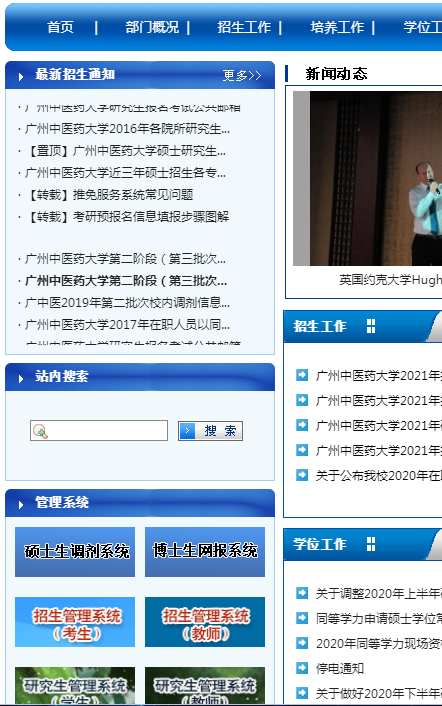Open 关于做好2020年下半年 article
Viewport: 442px width, 706px height.
379,694
